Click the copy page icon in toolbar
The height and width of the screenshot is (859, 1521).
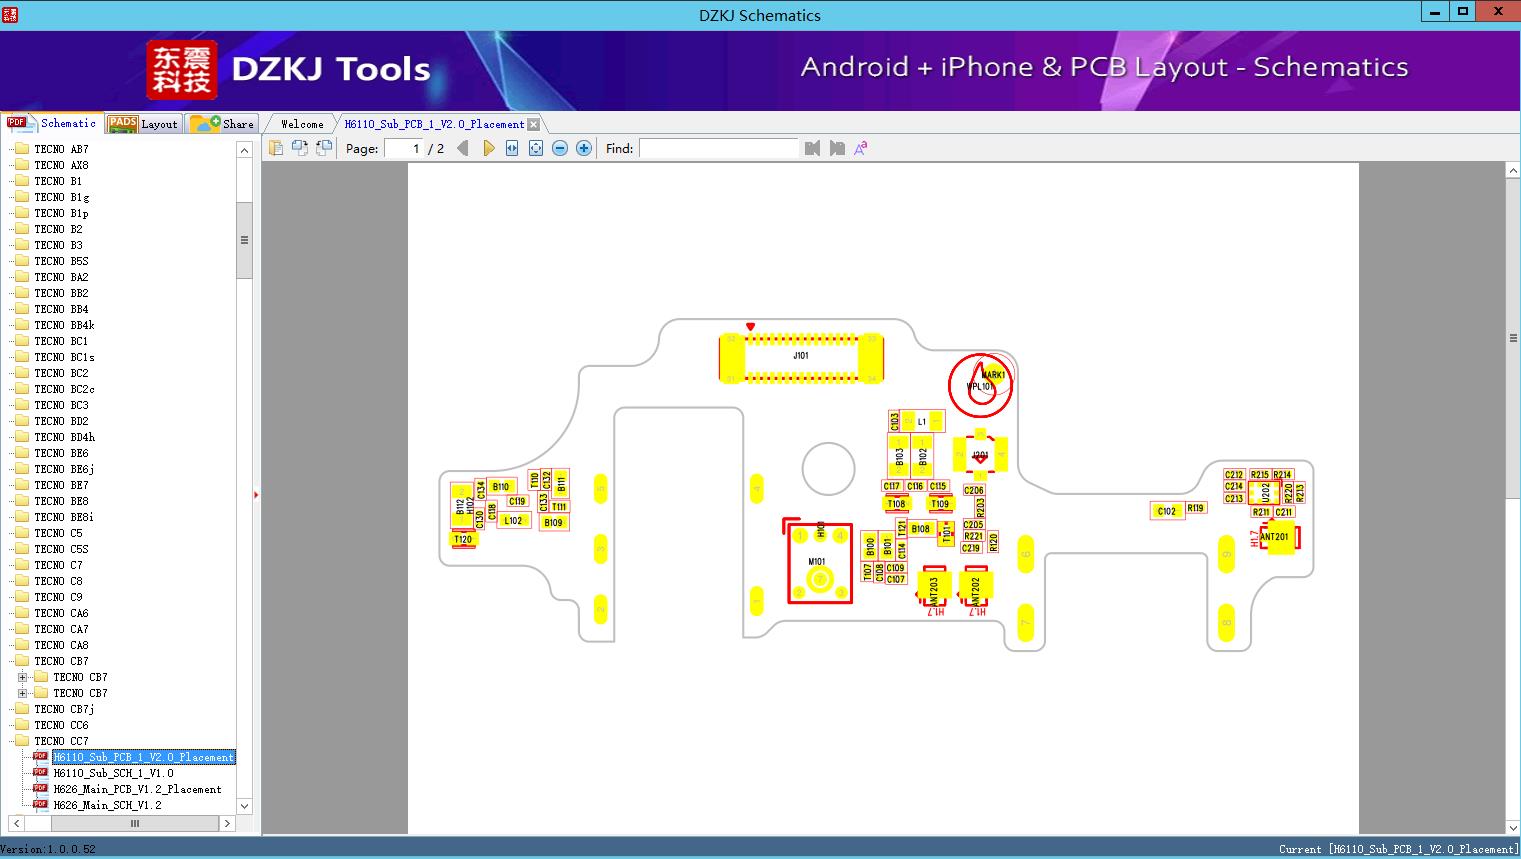pyautogui.click(x=276, y=148)
